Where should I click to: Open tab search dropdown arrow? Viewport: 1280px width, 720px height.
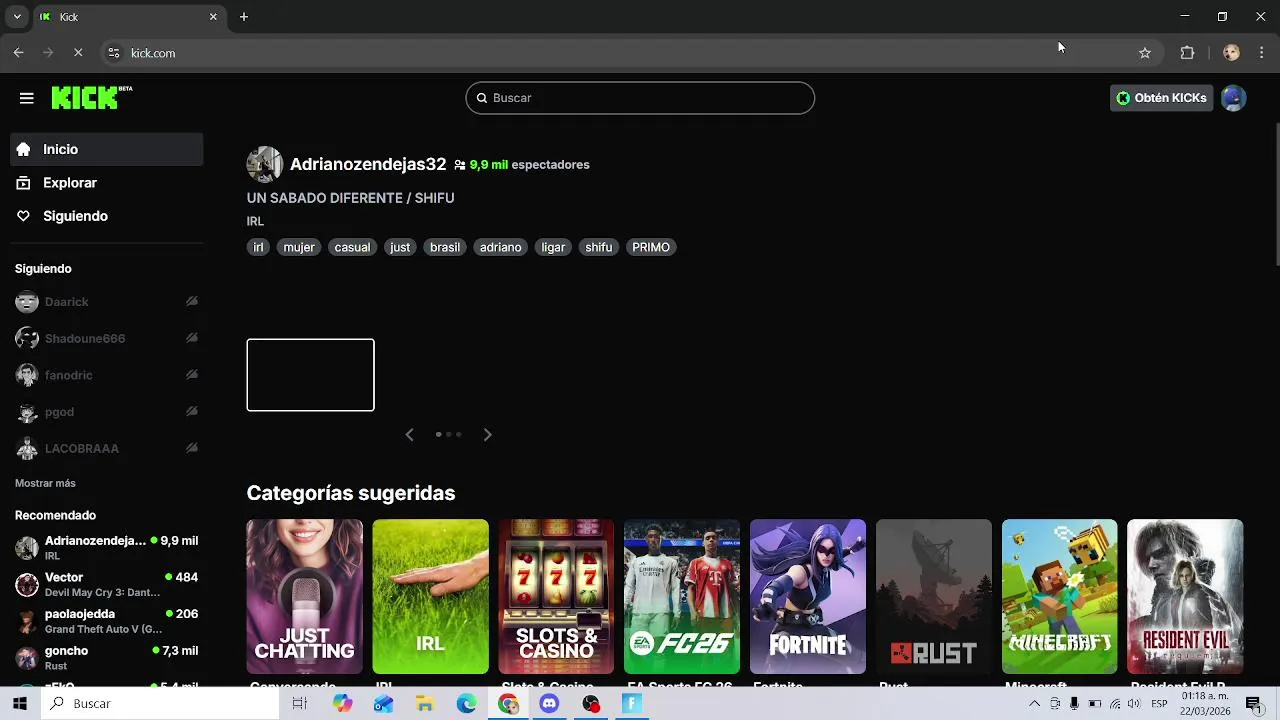(17, 17)
